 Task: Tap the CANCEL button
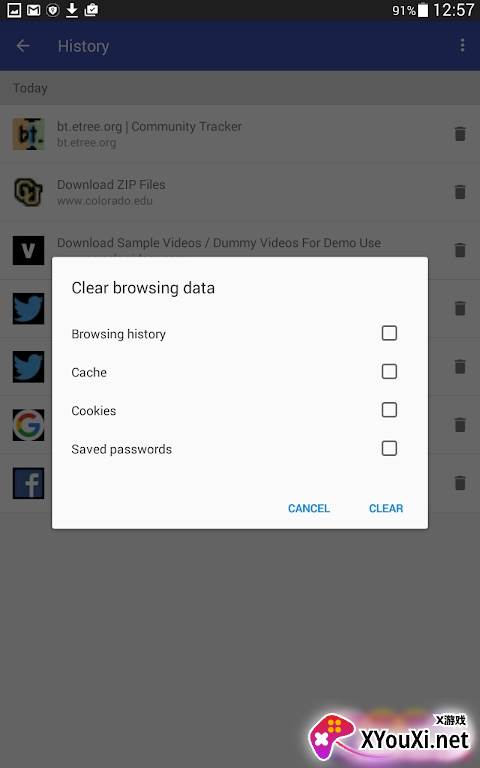tap(309, 508)
